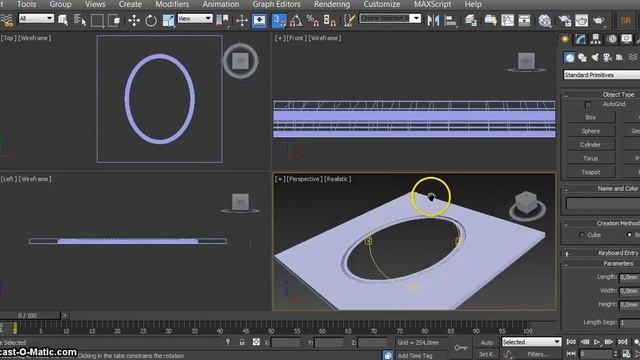Open the Render Setup icon
The image size is (640, 360).
564,20
